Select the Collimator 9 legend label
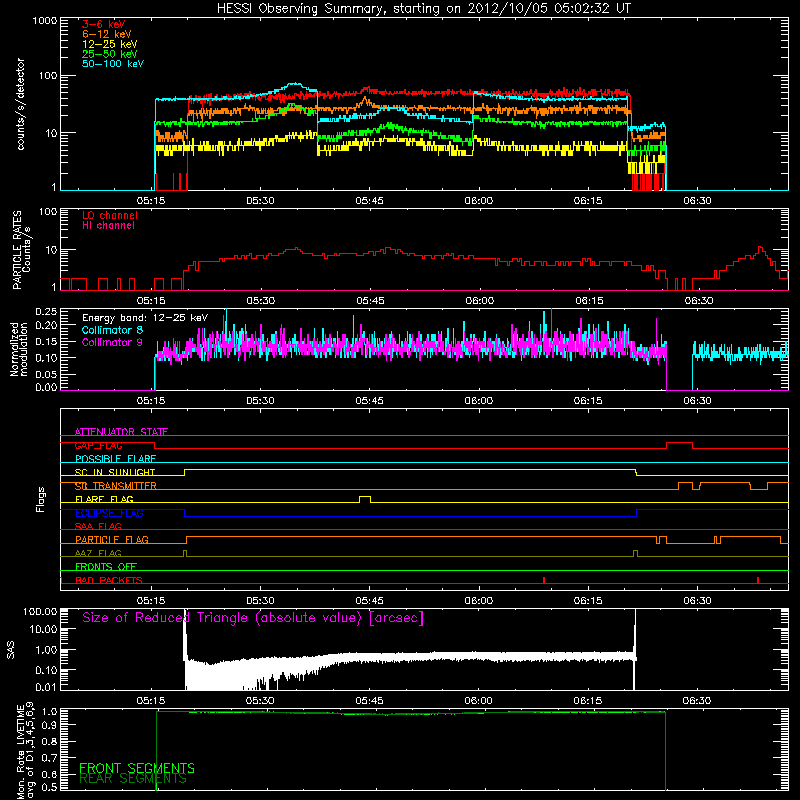 click(x=112, y=342)
